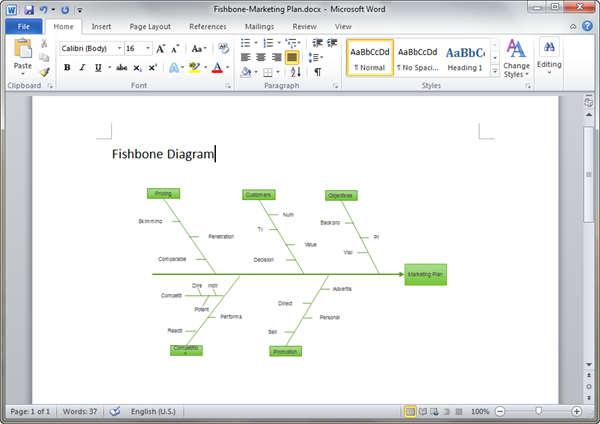Activate the Format Painter brush
Image resolution: width=600 pixels, height=424 pixels.
(44, 72)
